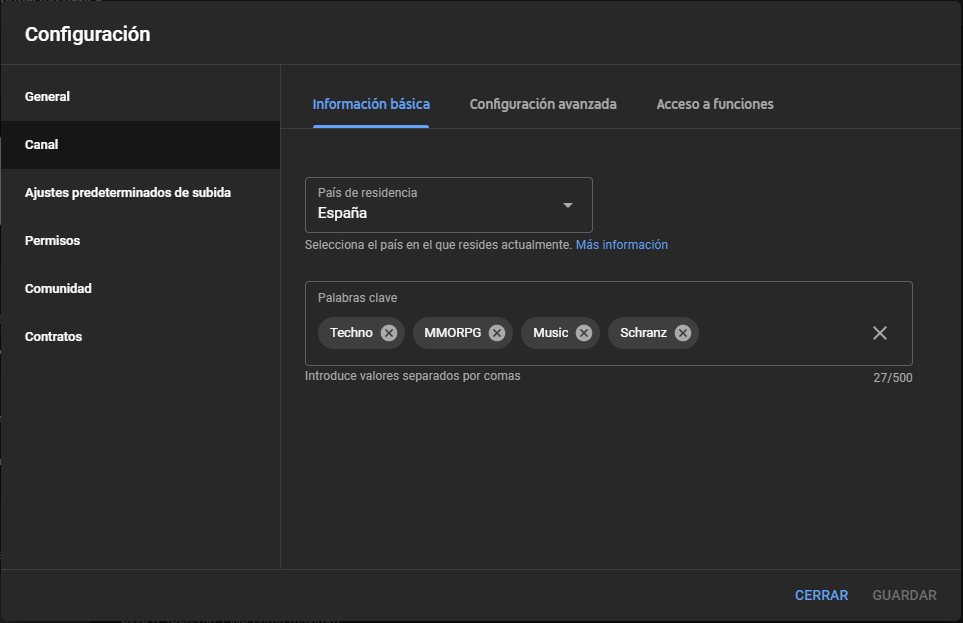Open the Configuración avanzada tab
This screenshot has height=623, width=963.
(x=543, y=104)
